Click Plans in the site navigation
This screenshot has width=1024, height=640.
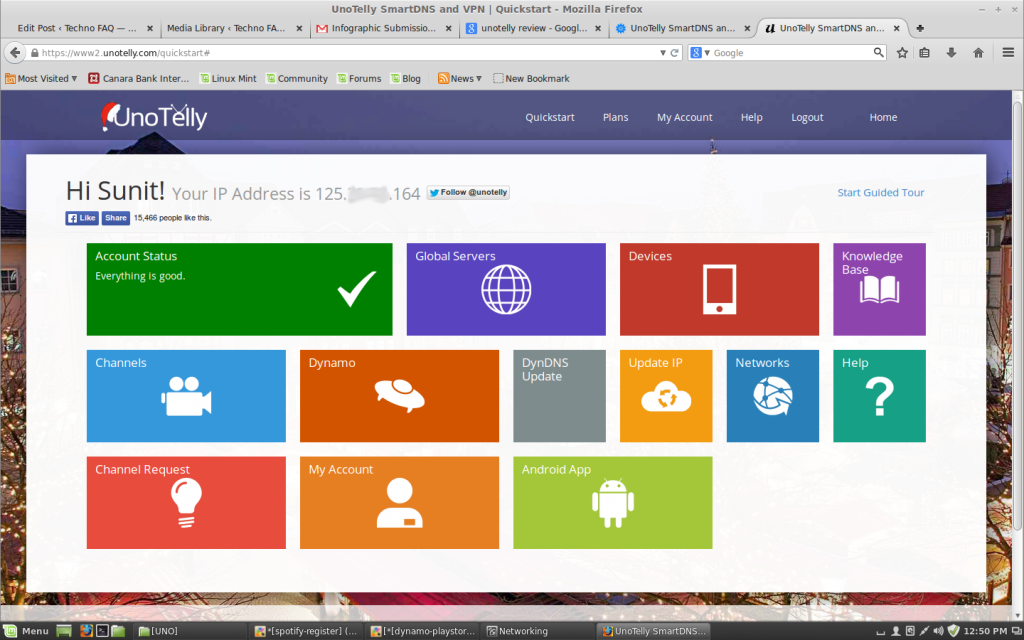tap(615, 117)
